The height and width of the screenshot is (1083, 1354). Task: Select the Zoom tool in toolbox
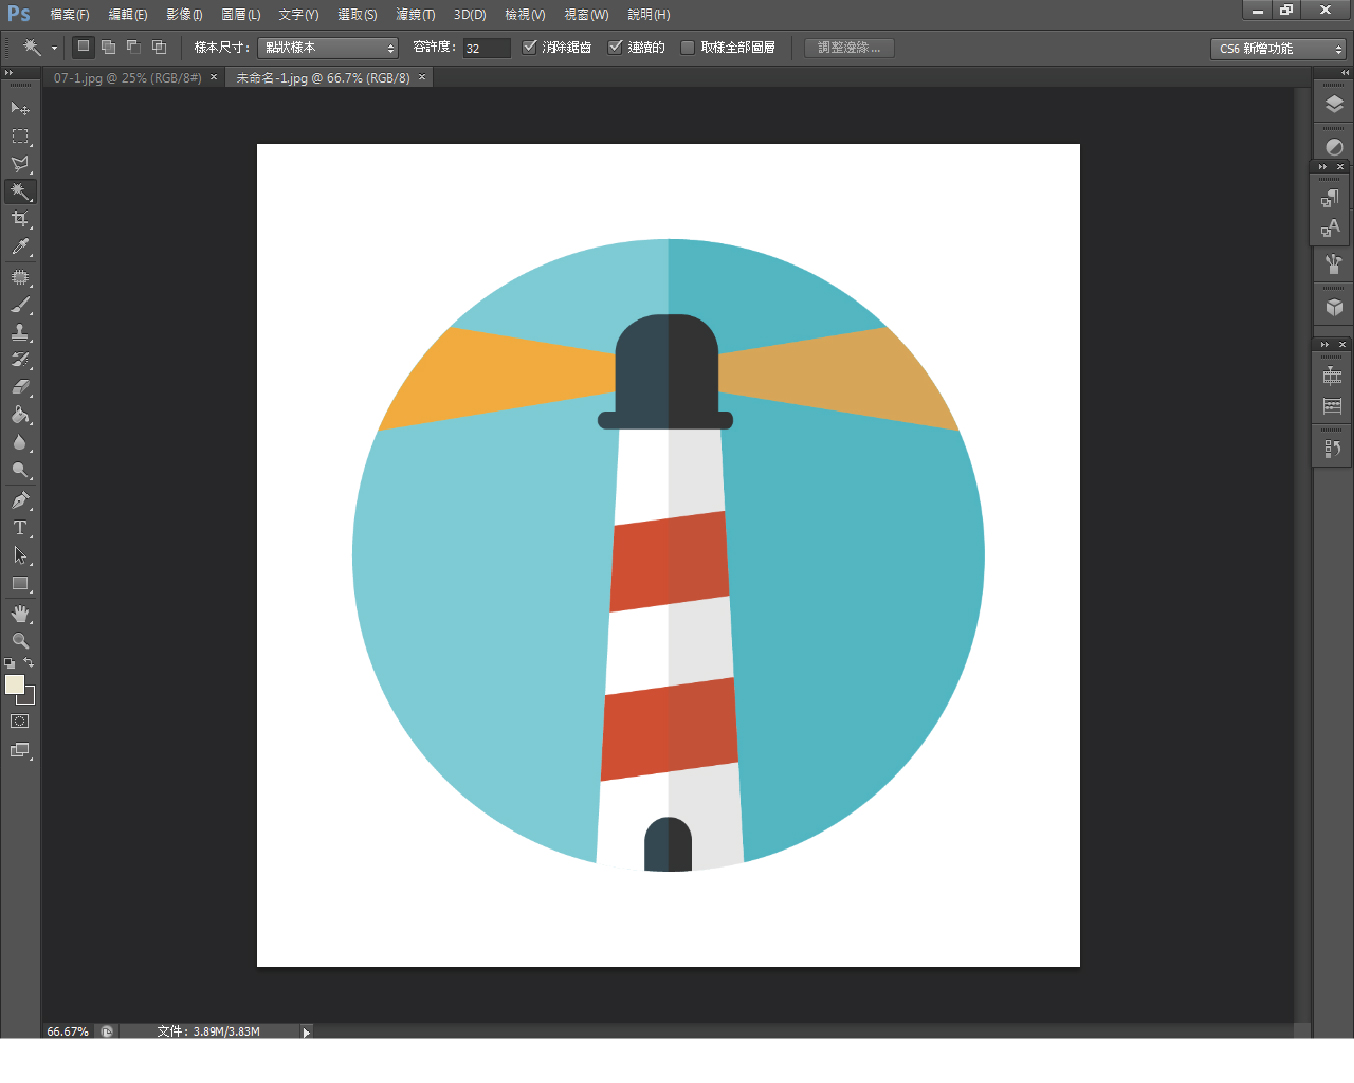(20, 641)
